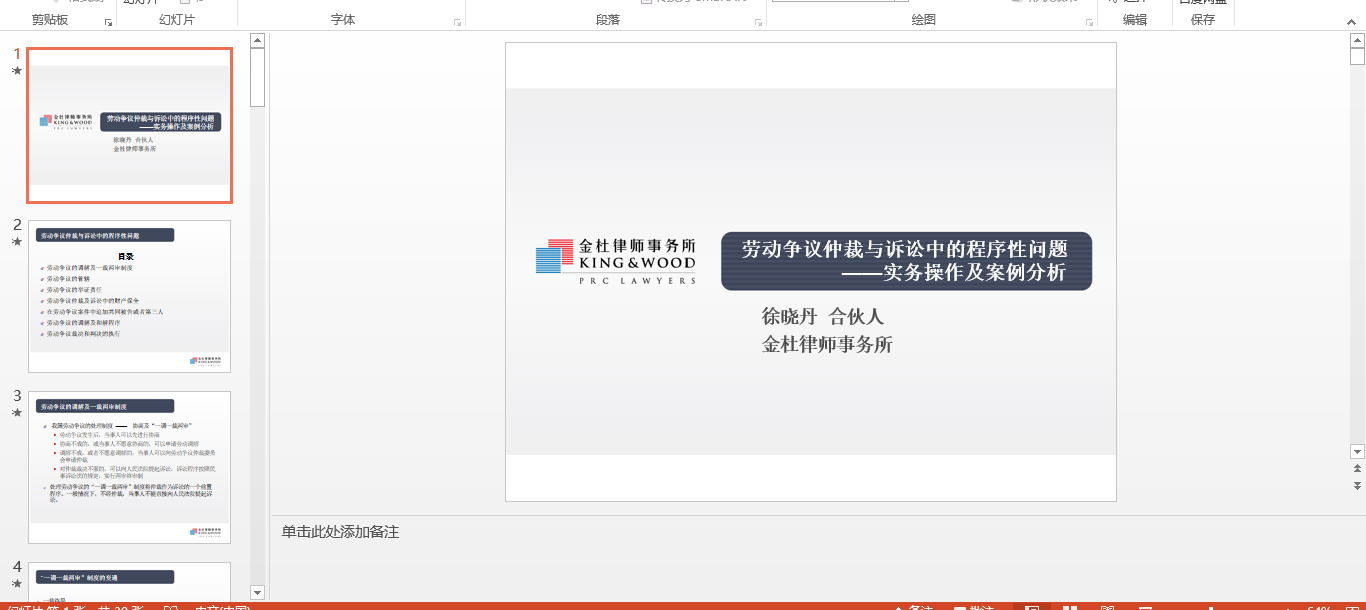1366x610 pixels.
Task: Select slide 3 thumbnail in the slide panel
Action: [130, 467]
